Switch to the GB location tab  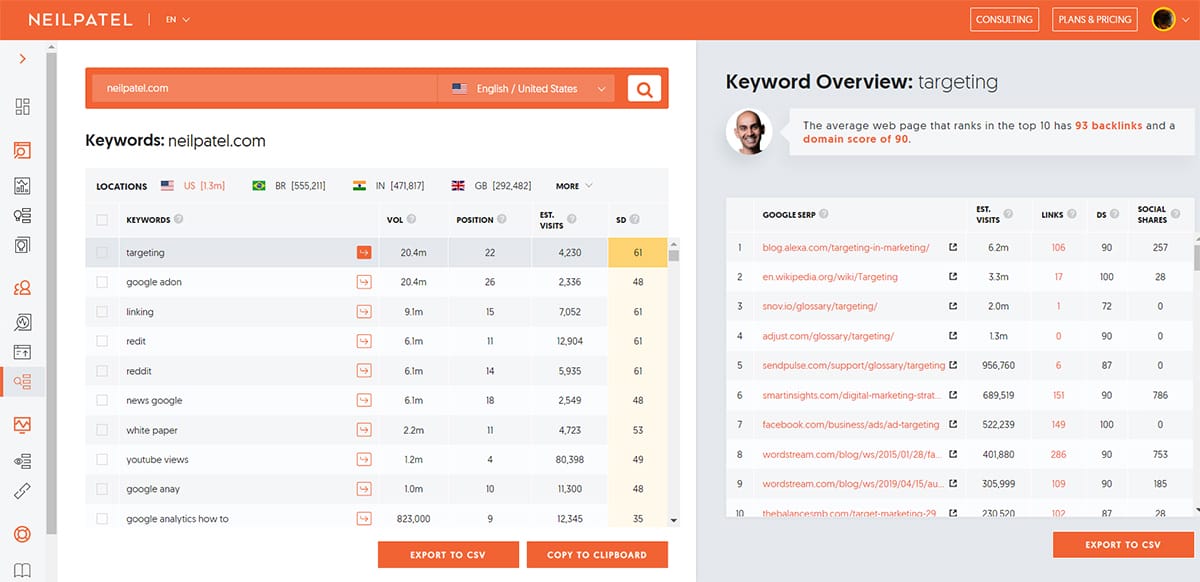(491, 186)
